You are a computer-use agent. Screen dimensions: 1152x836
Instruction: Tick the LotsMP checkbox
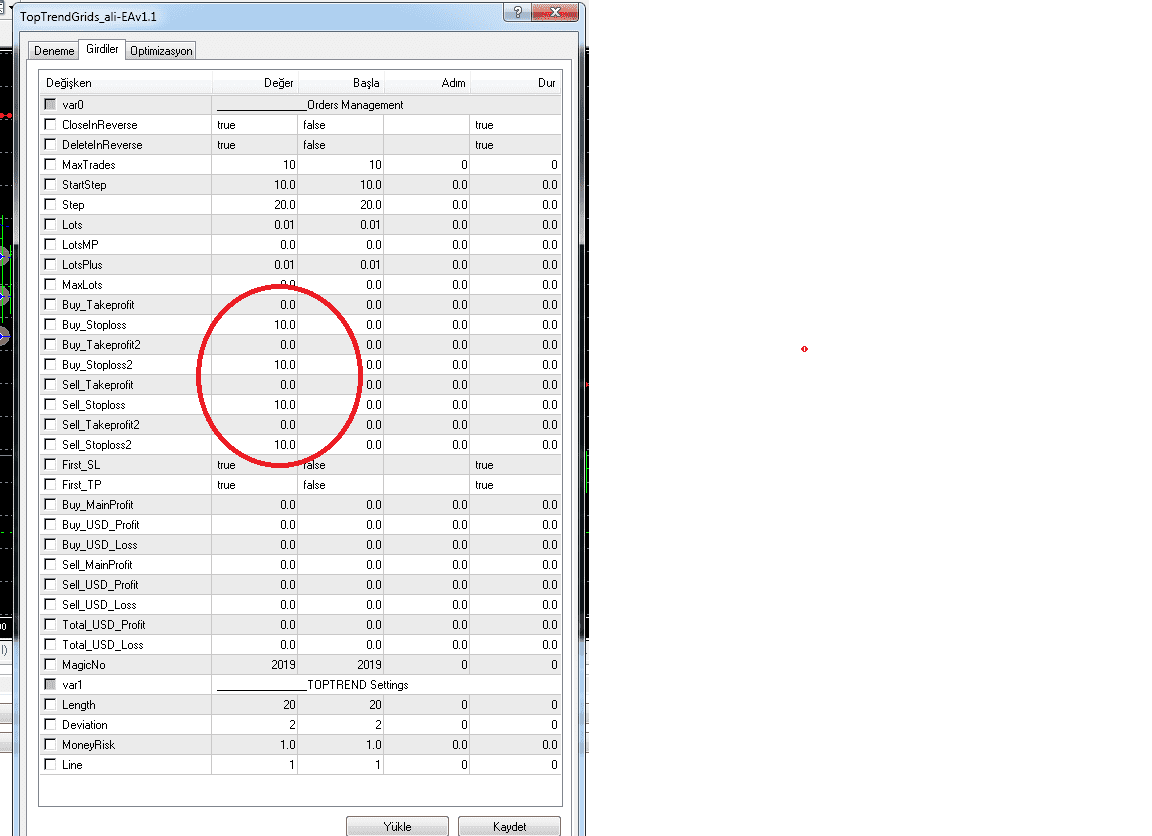coord(50,244)
